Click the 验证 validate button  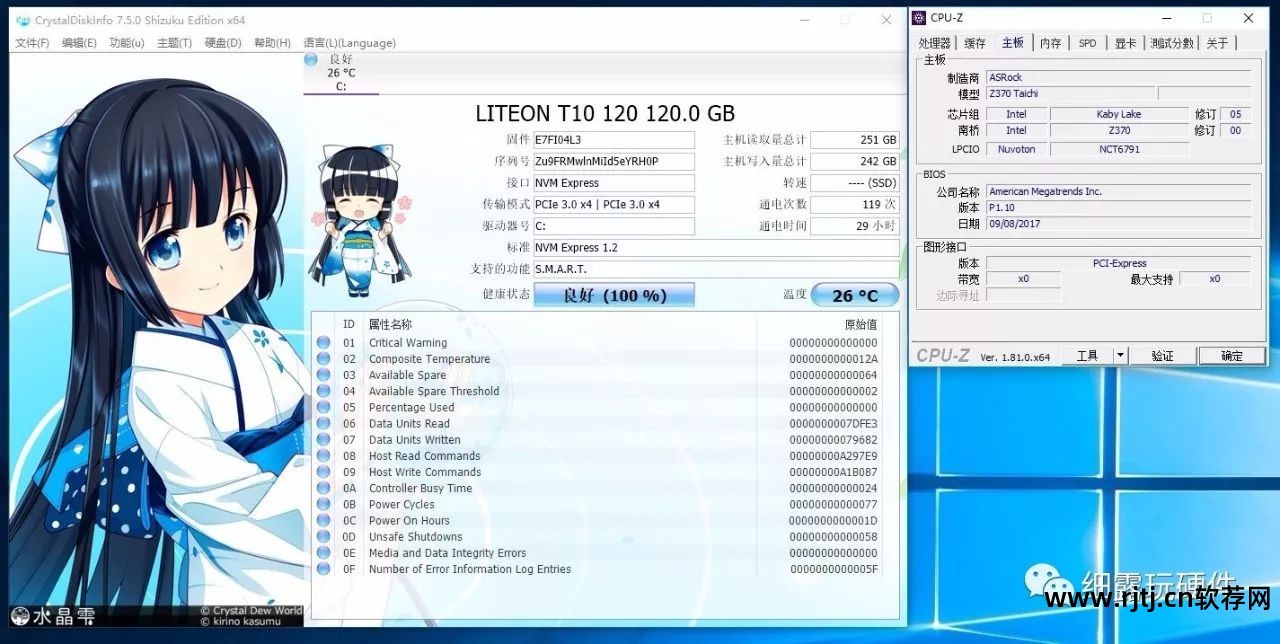point(1162,356)
